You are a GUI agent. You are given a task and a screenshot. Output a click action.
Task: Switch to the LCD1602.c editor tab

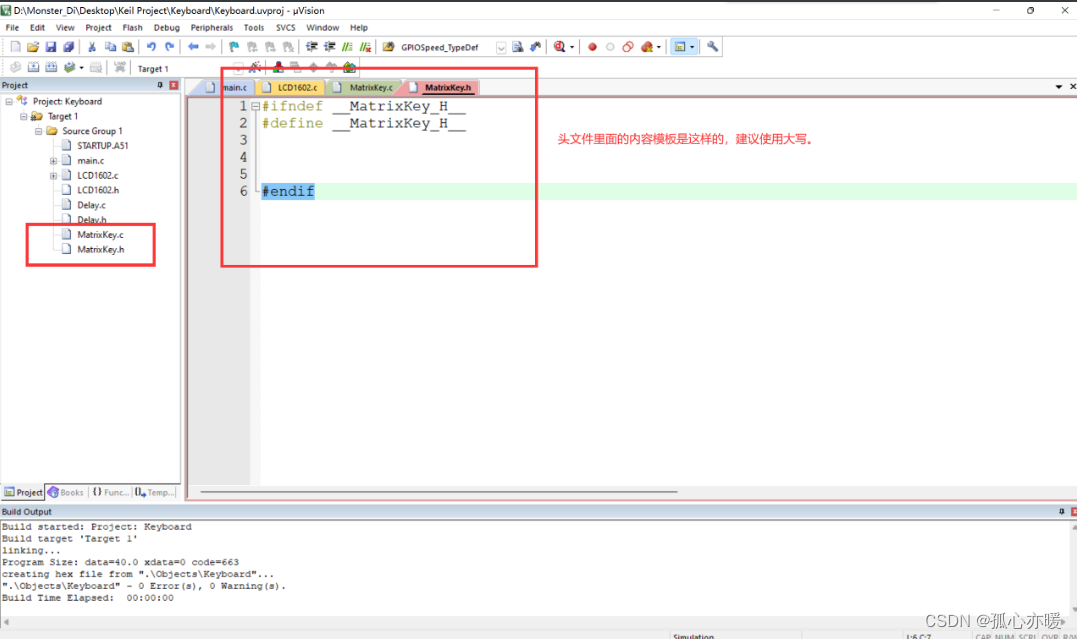(x=291, y=87)
